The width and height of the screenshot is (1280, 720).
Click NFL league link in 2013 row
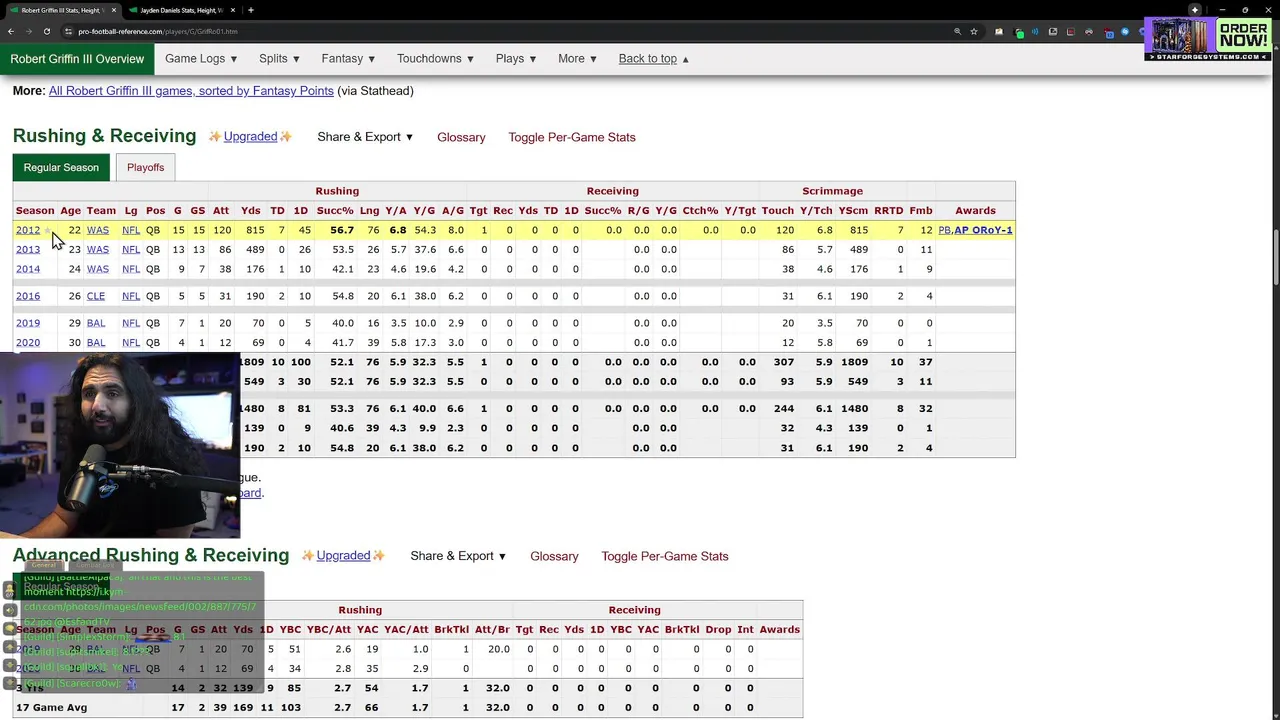131,249
